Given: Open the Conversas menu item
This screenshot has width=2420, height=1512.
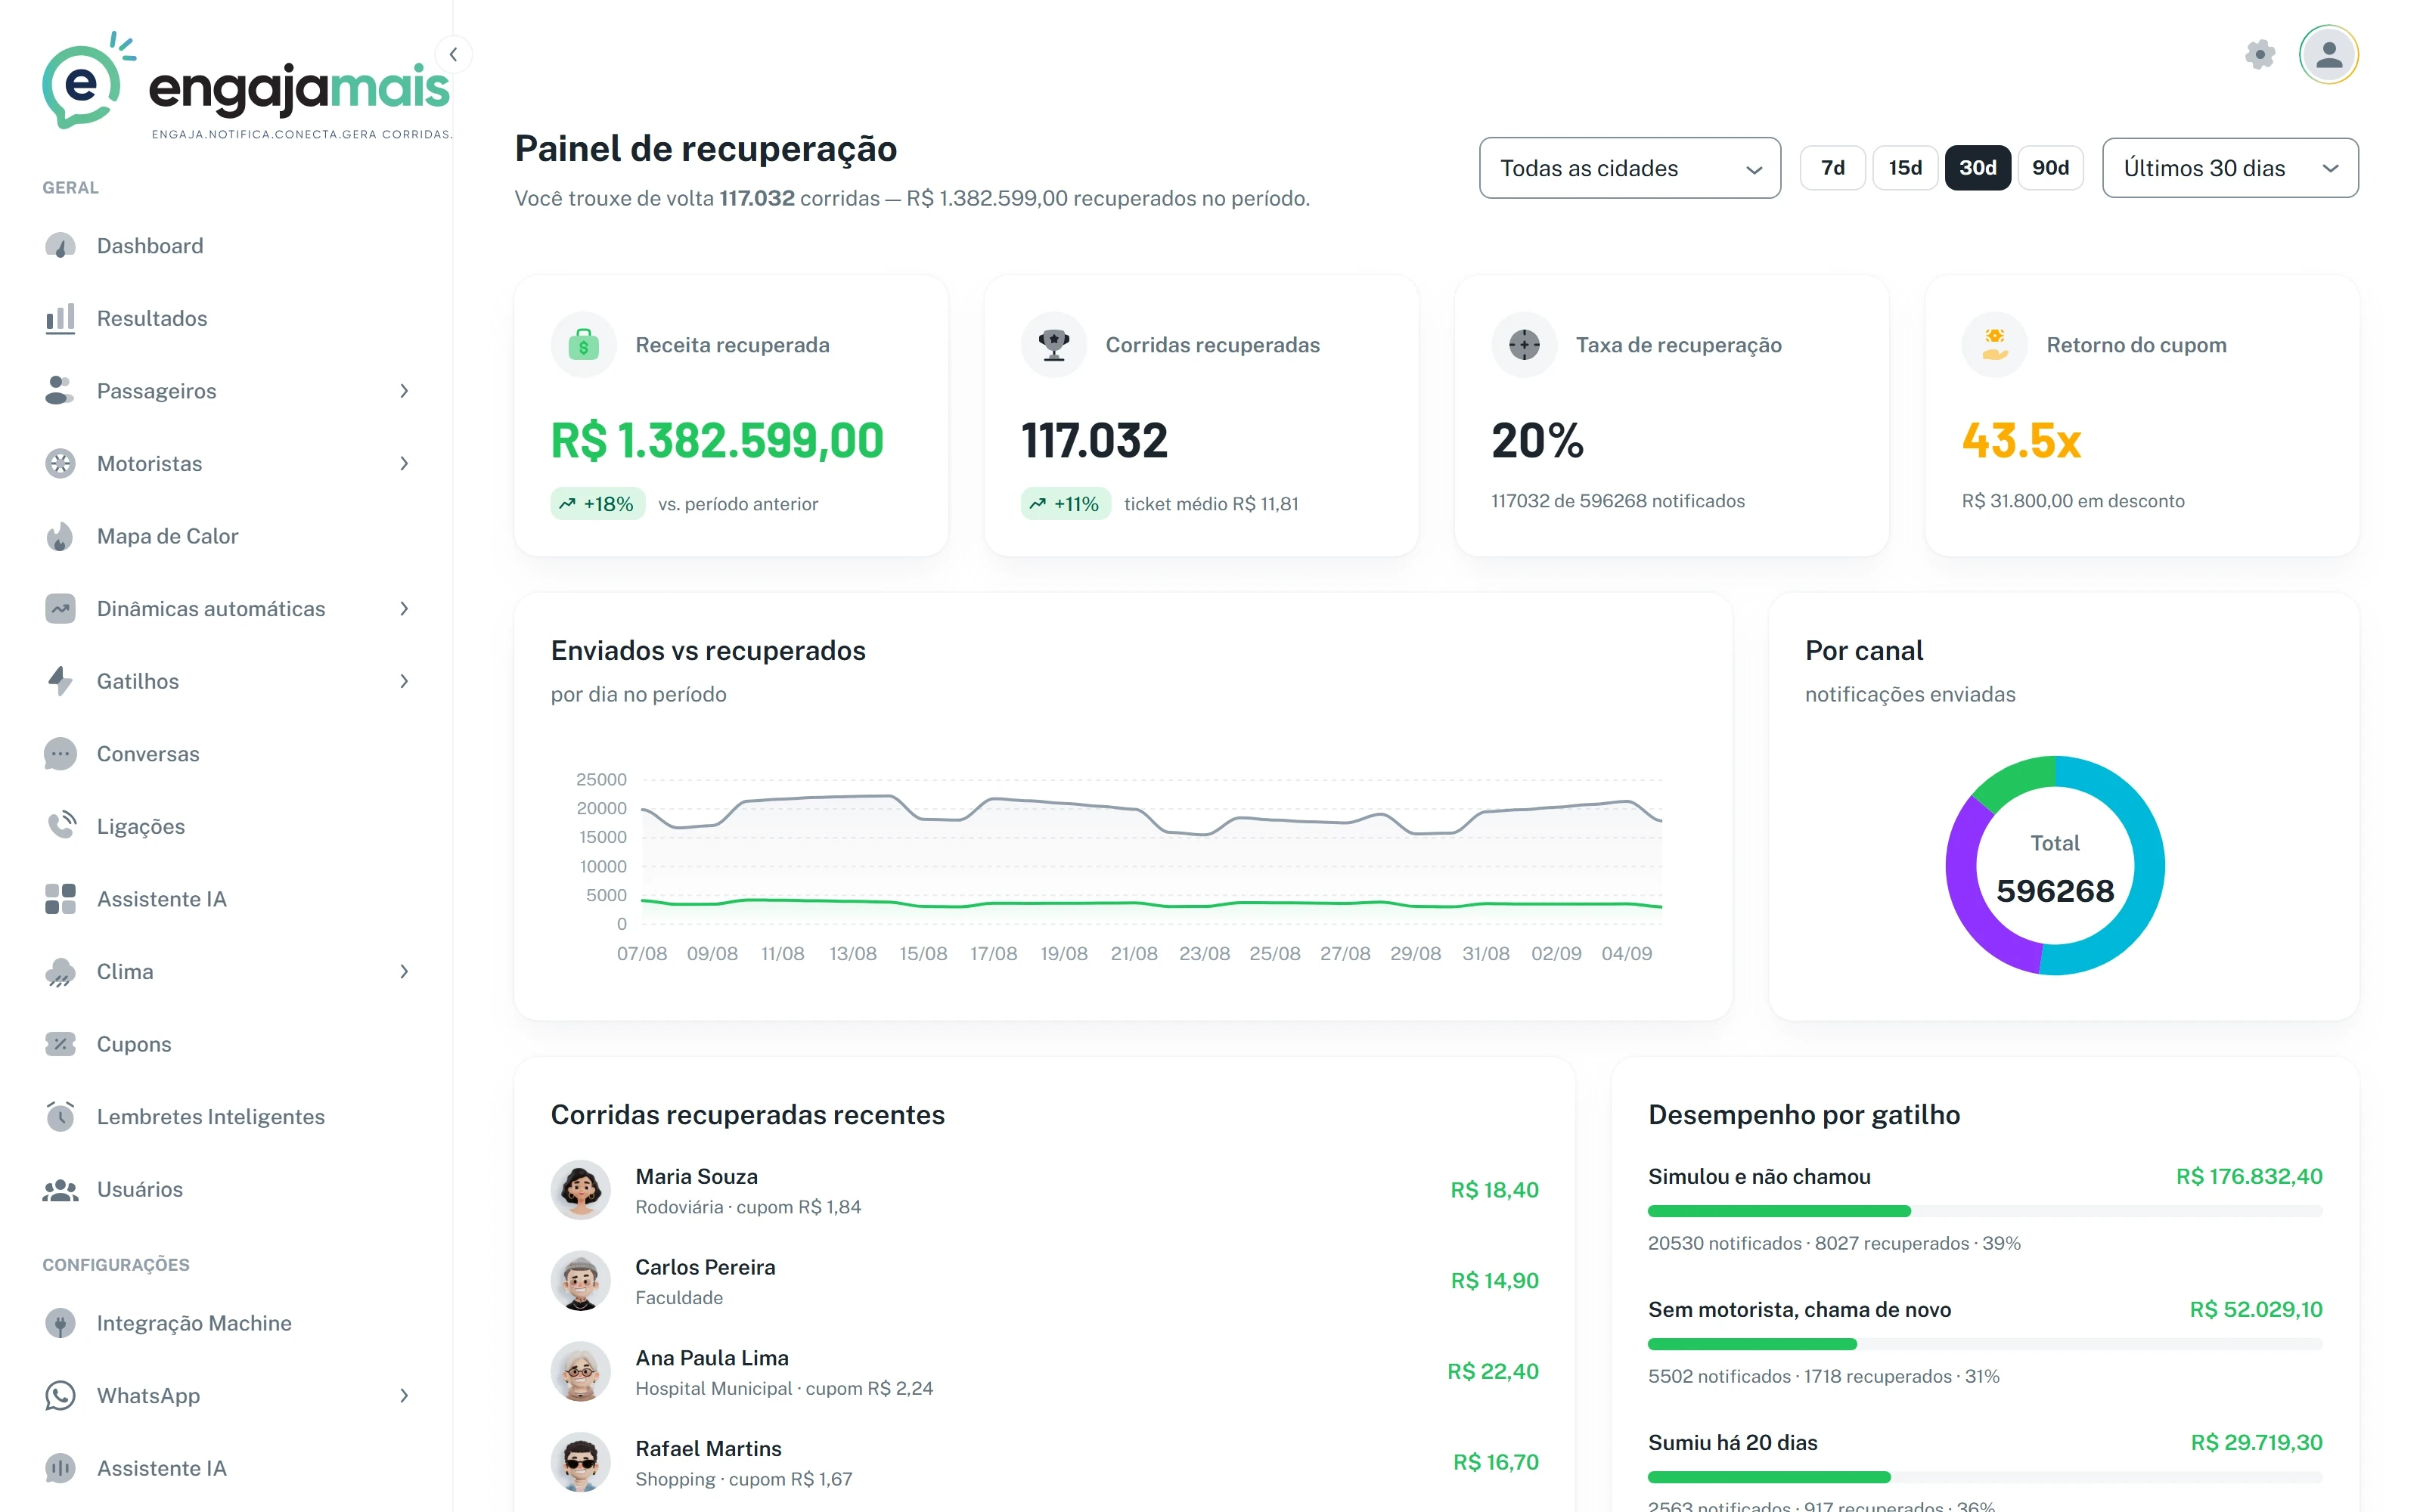Looking at the screenshot, I should [227, 754].
